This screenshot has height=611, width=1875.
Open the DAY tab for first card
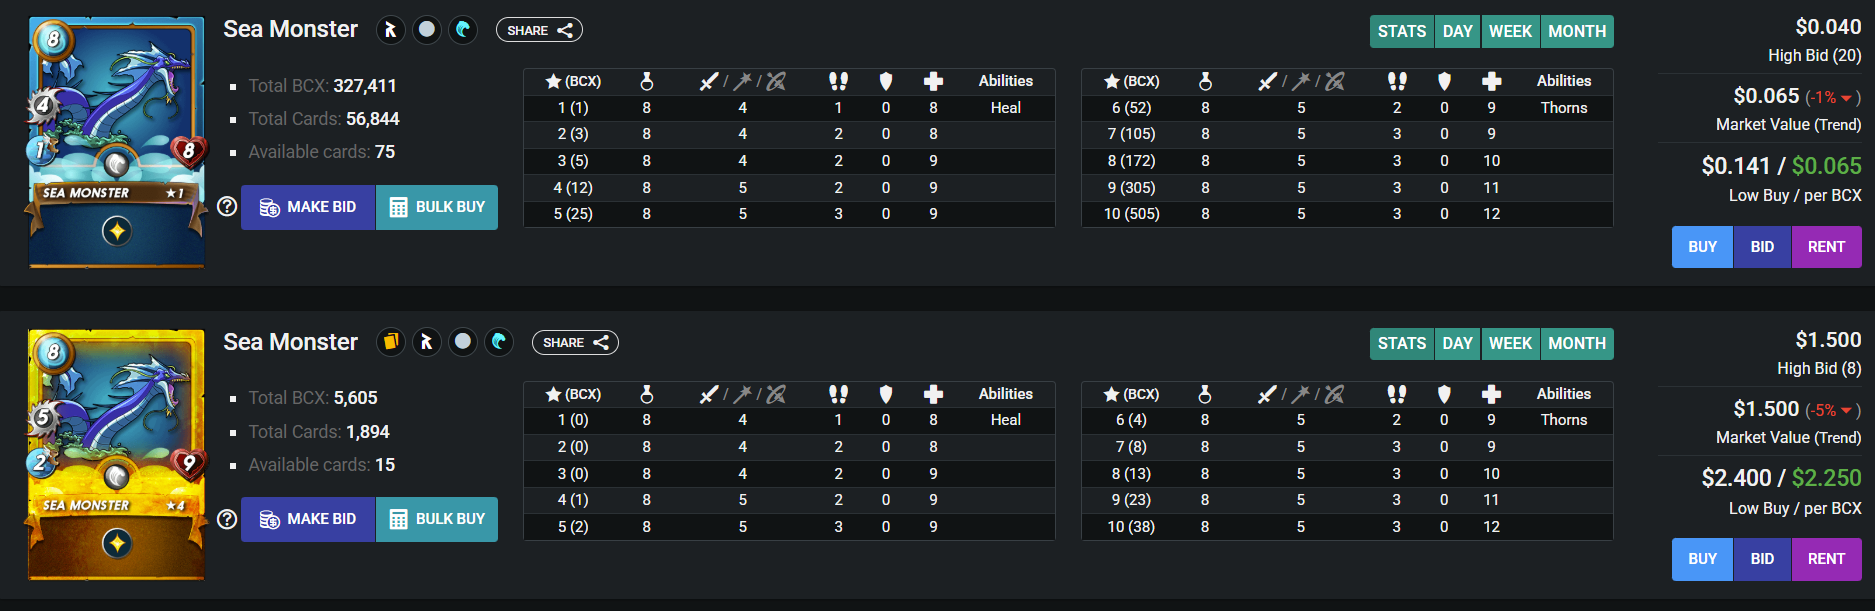click(x=1457, y=31)
